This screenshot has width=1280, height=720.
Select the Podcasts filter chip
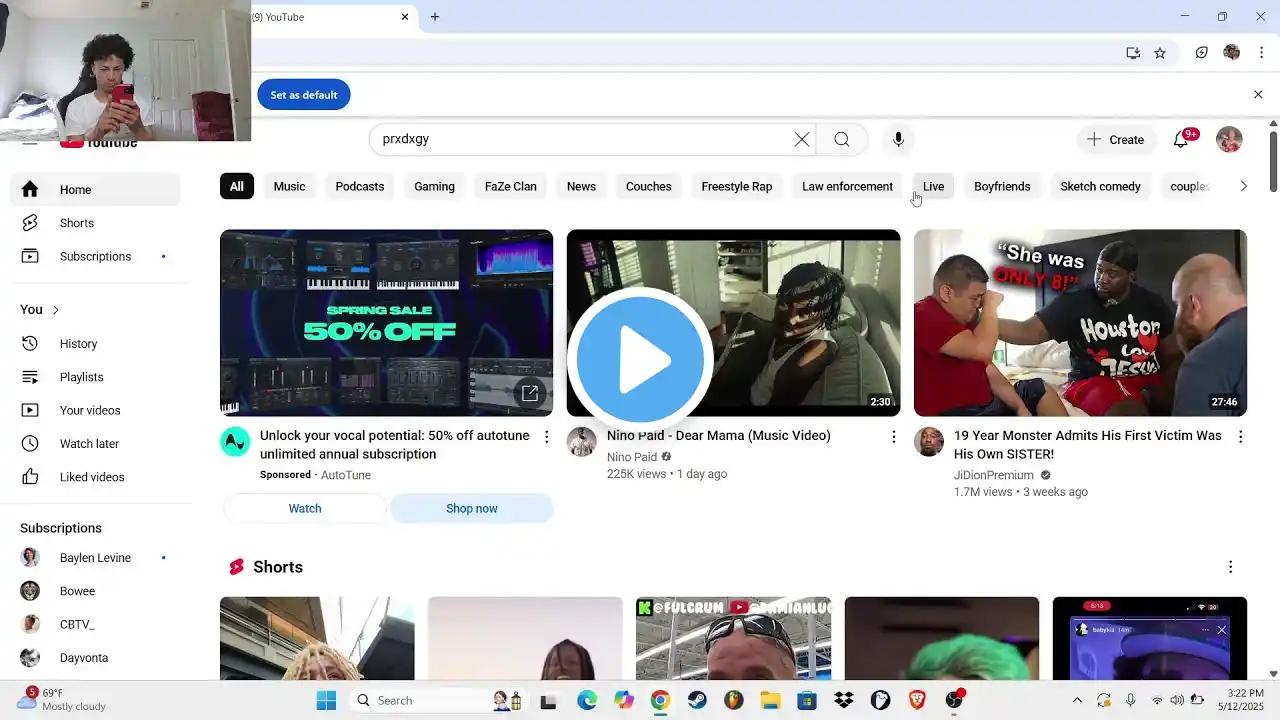360,186
